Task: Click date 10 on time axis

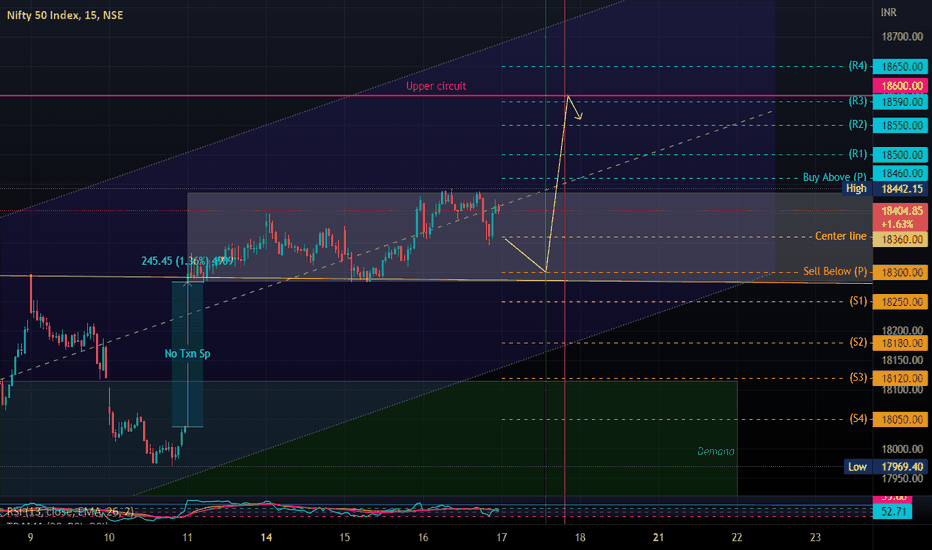Action: point(109,538)
